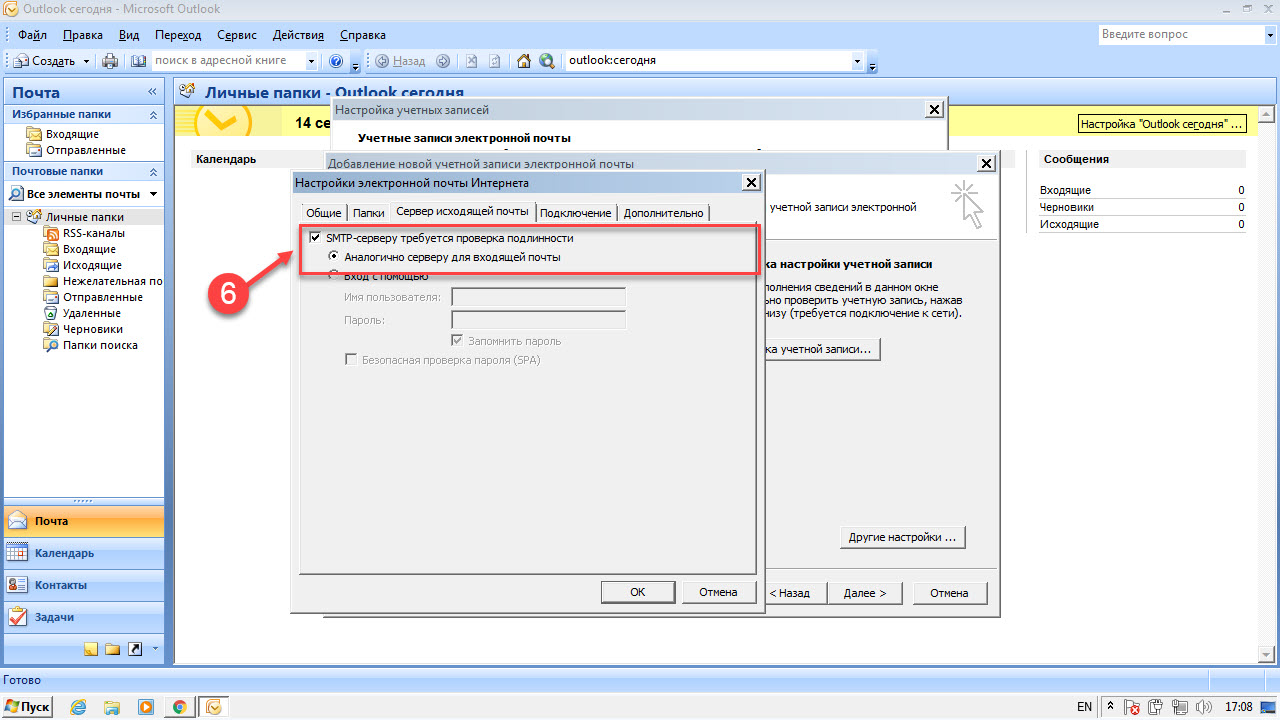Switch to the Подключение tab

click(x=575, y=213)
